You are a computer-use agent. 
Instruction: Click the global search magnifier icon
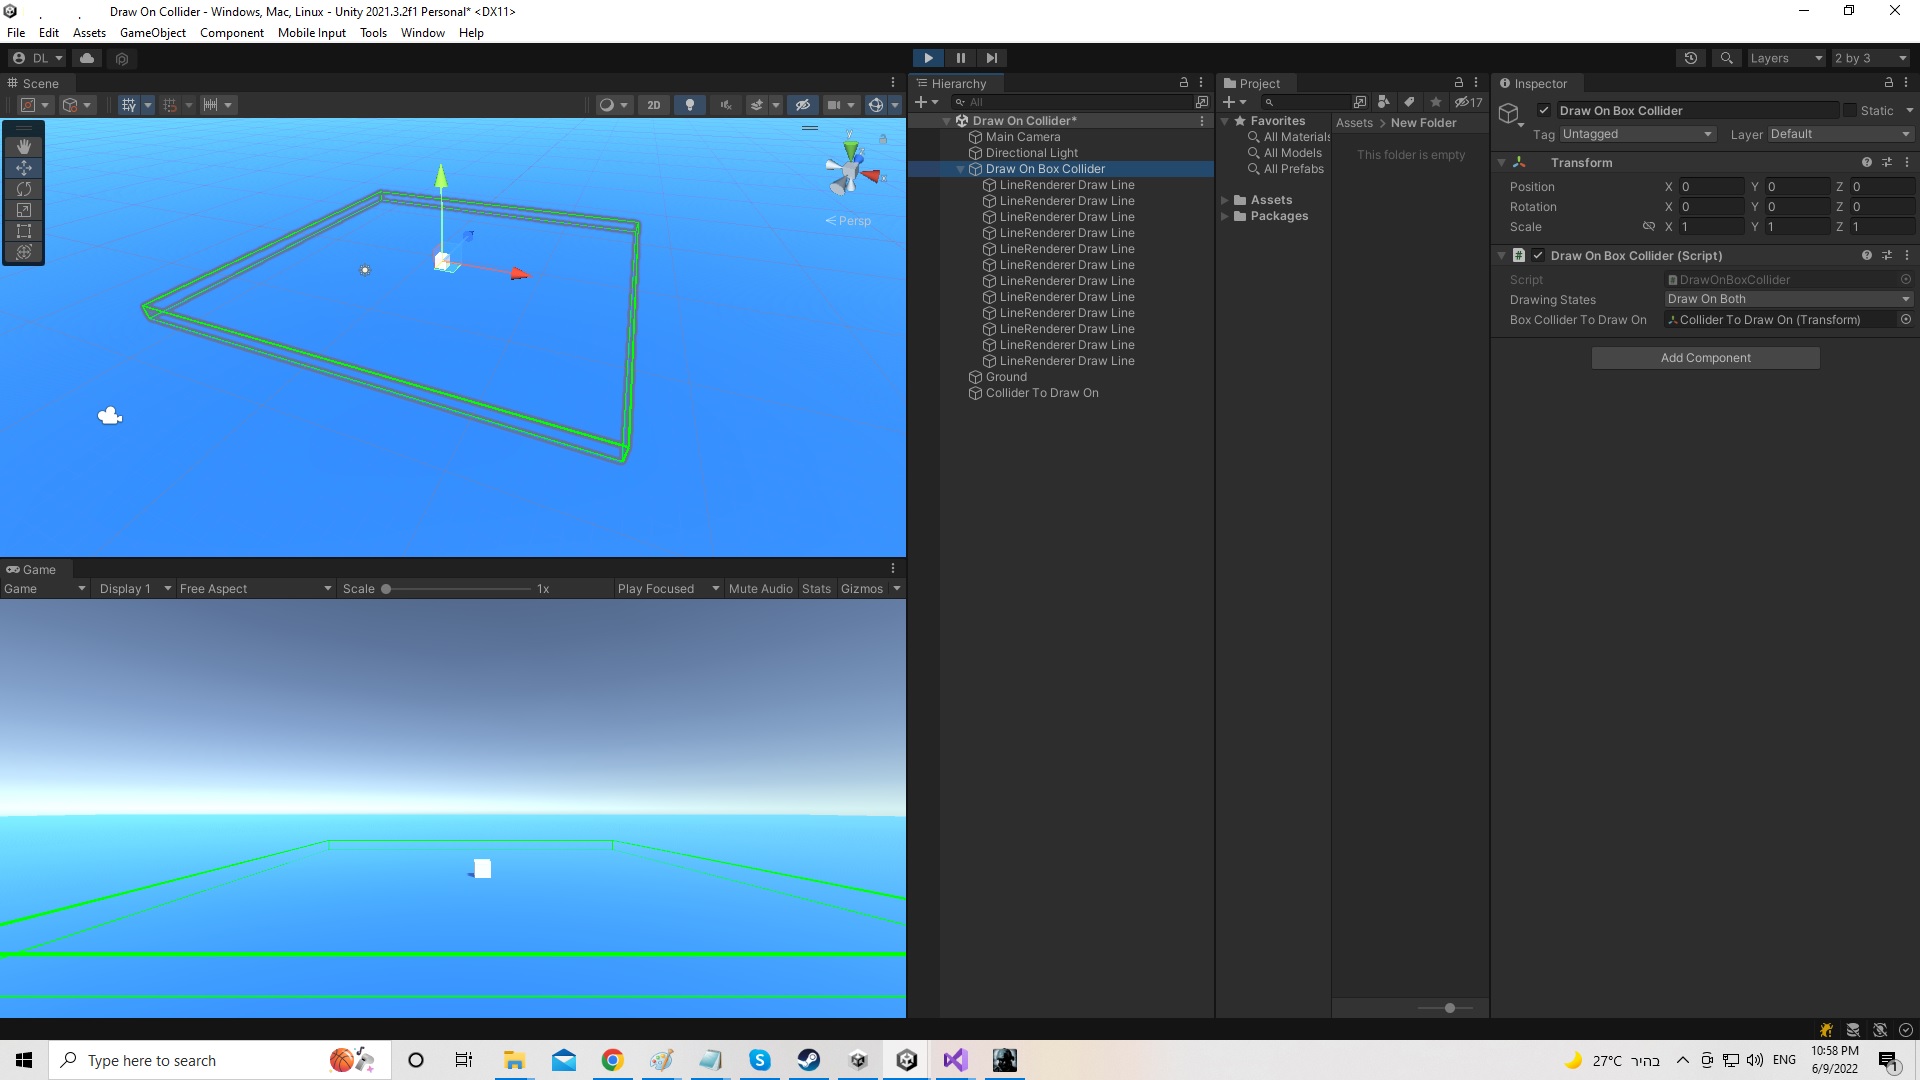click(x=1726, y=58)
